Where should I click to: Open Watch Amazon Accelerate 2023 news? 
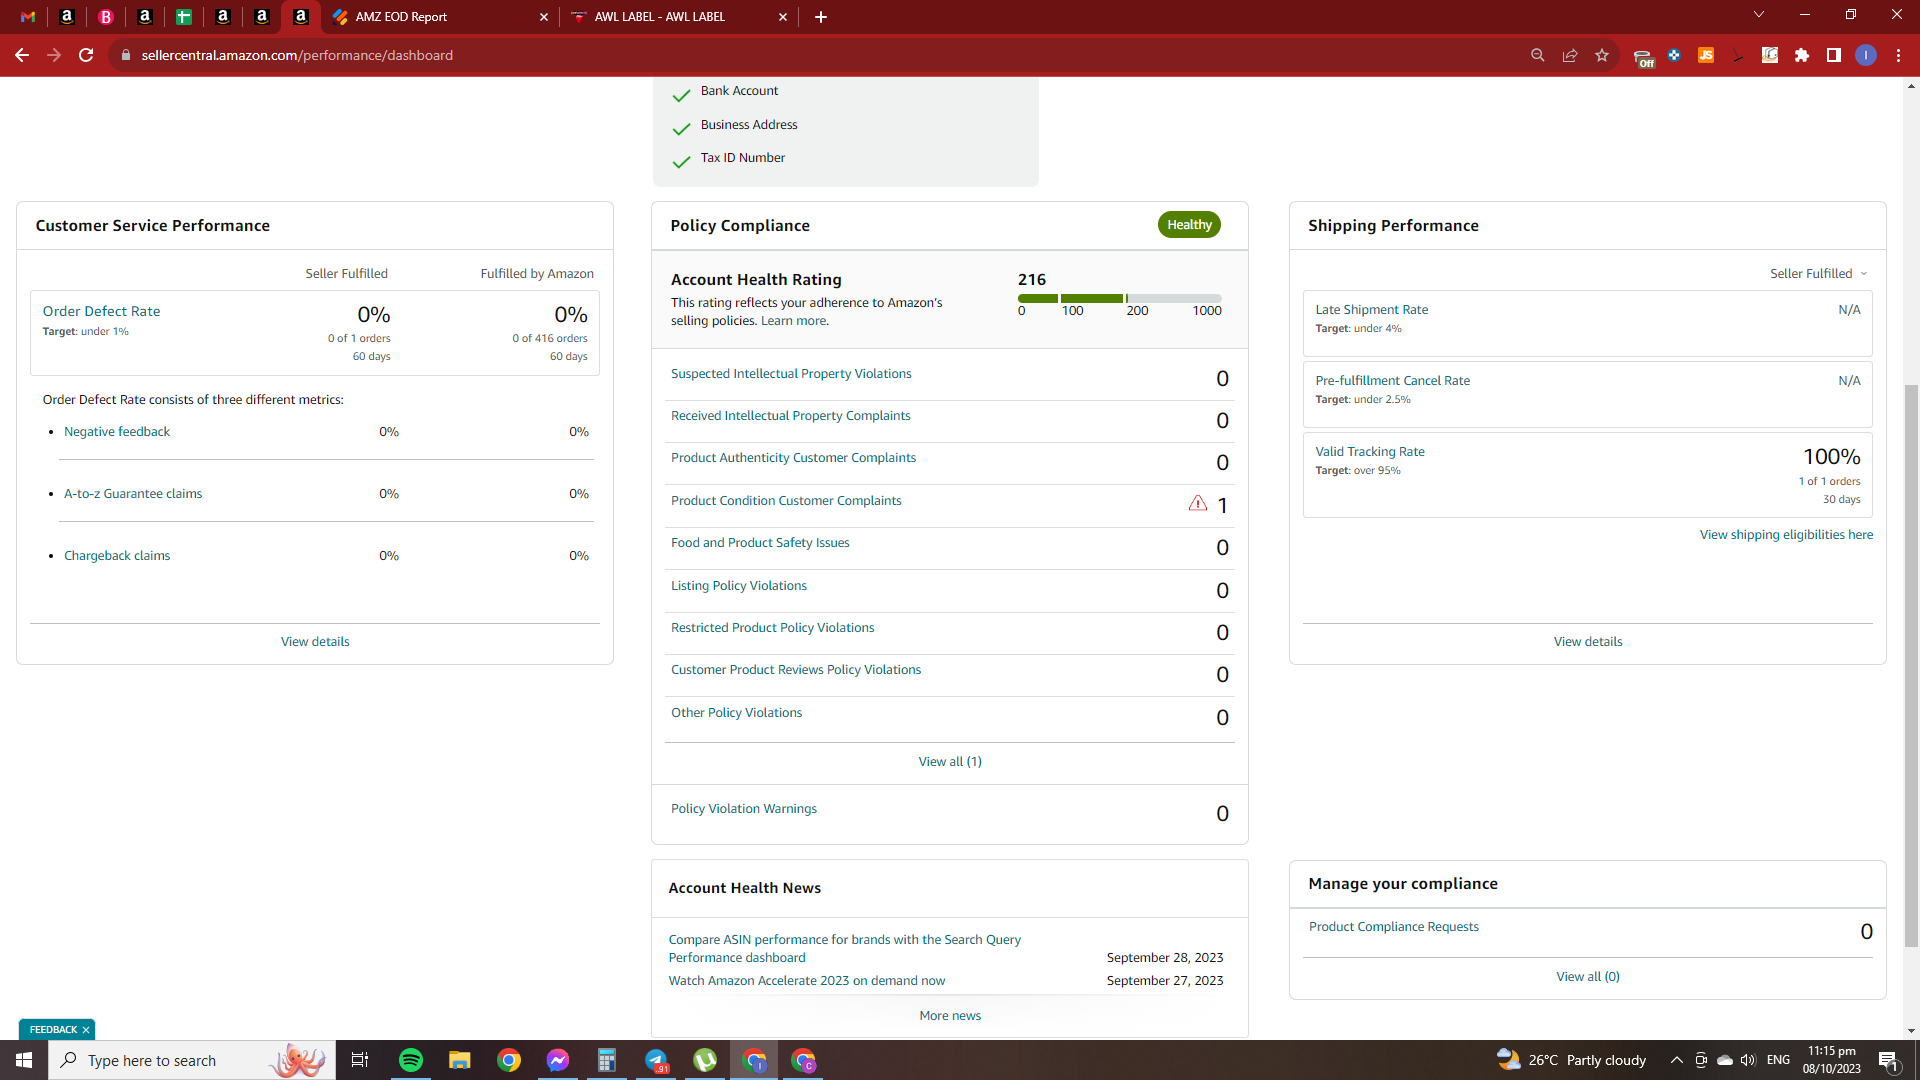pos(807,980)
